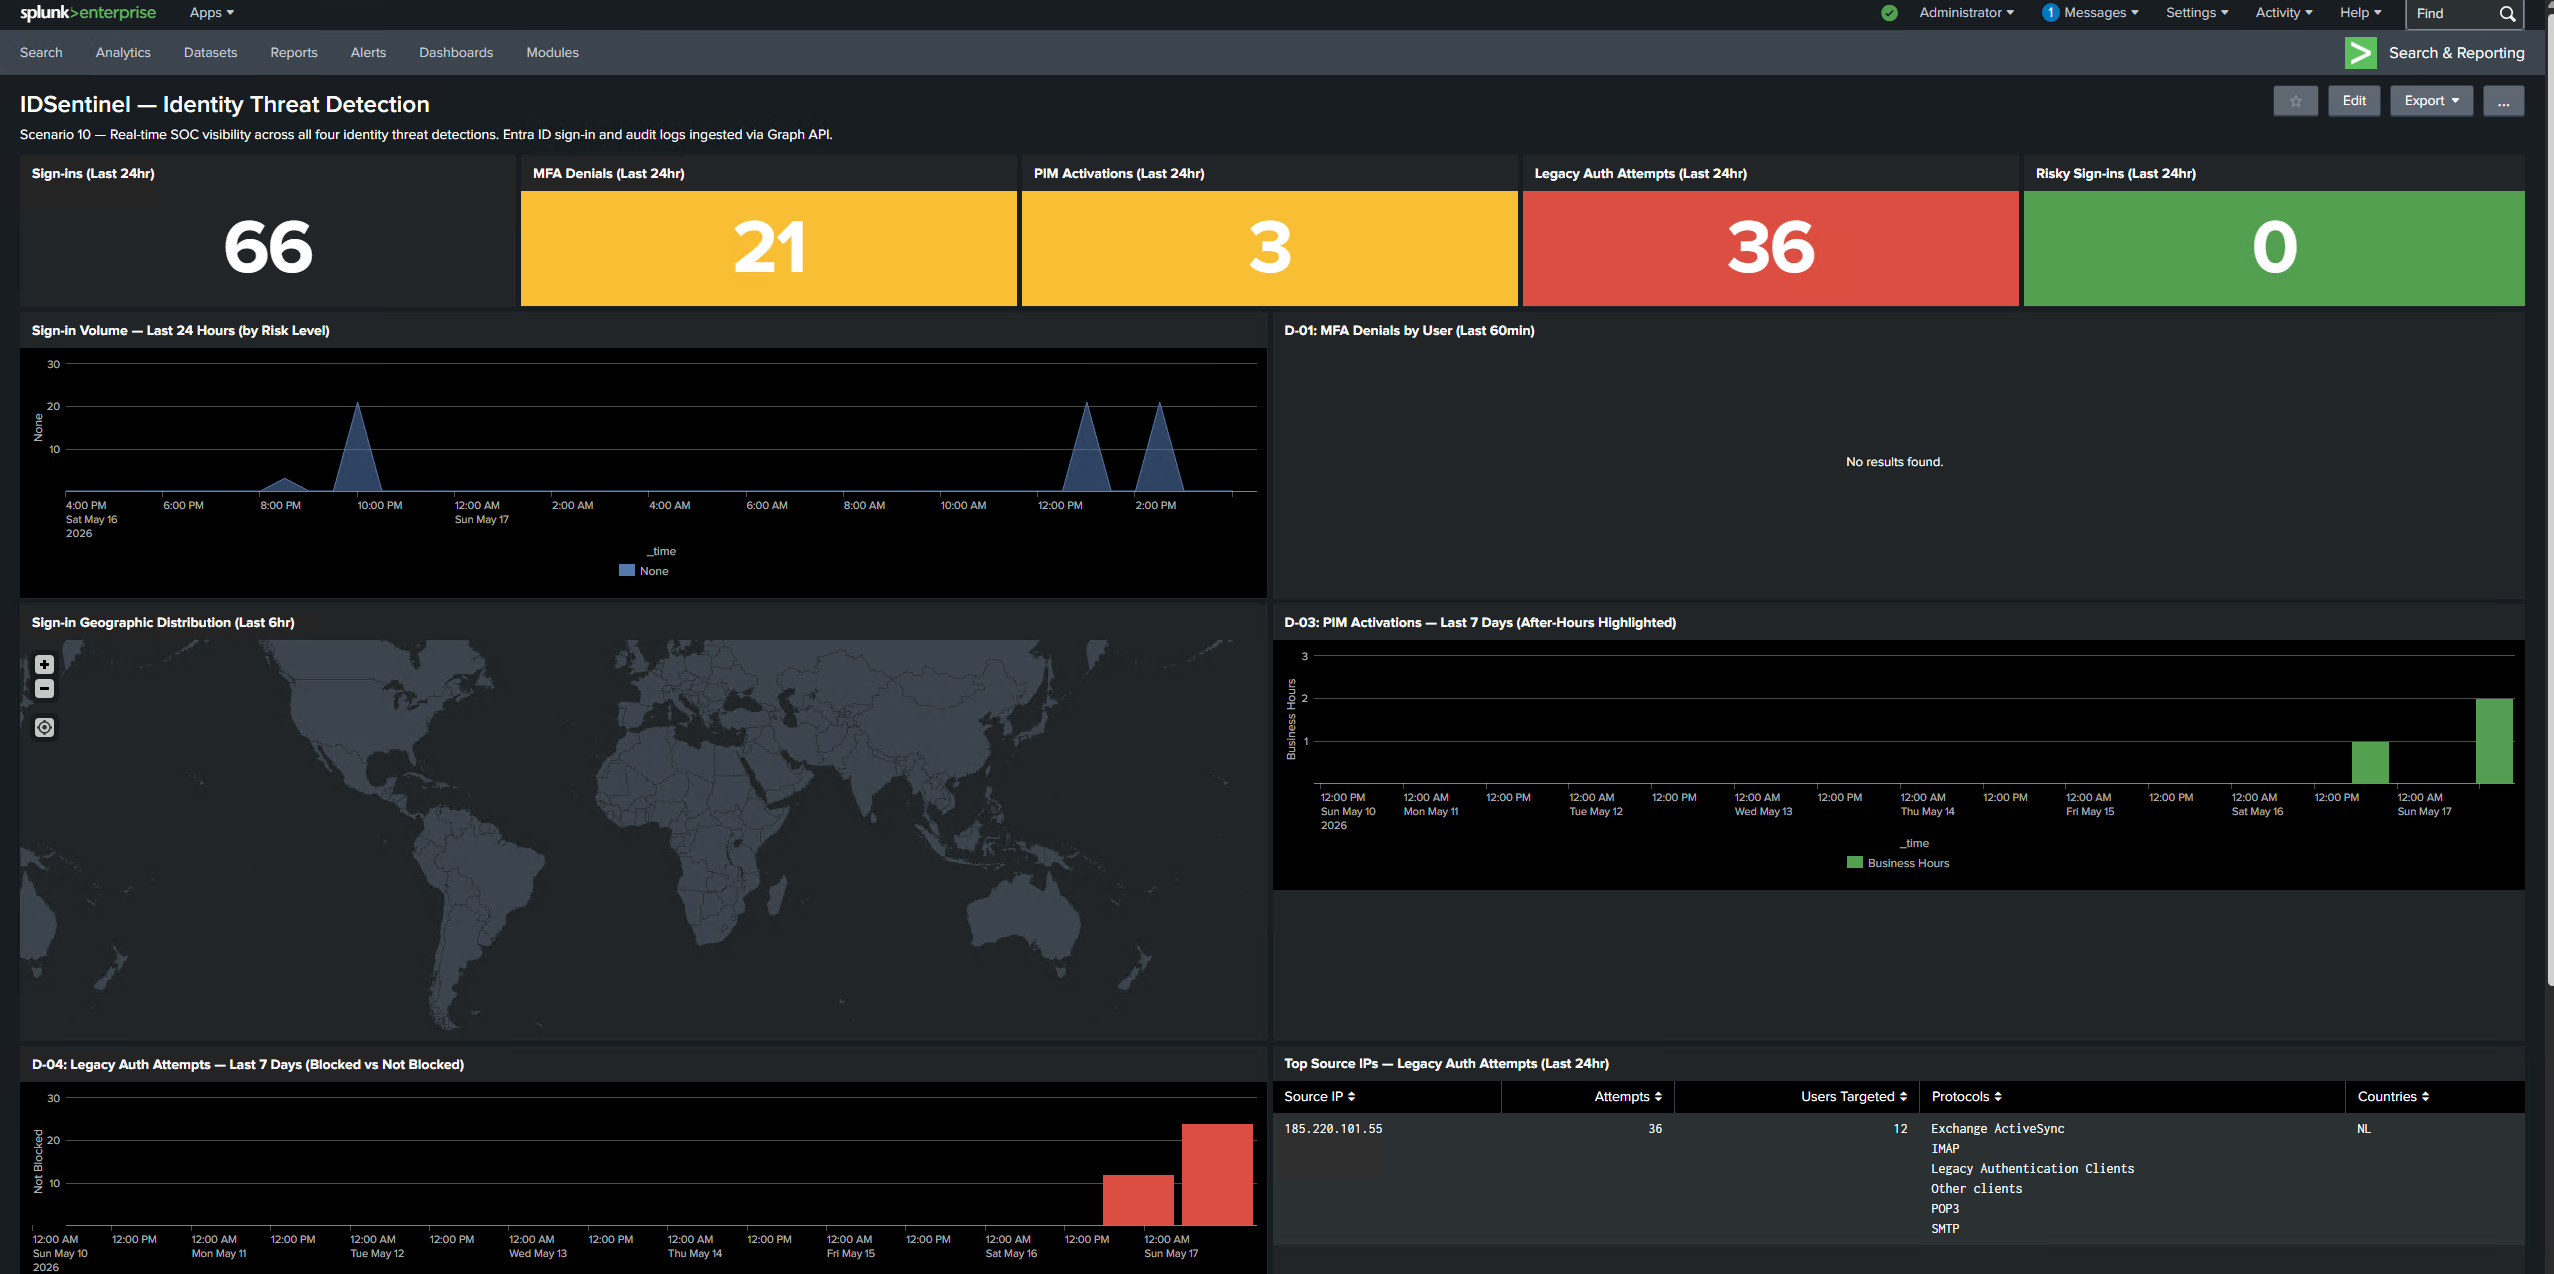
Task: Toggle the None legend swatch
Action: [x=627, y=571]
